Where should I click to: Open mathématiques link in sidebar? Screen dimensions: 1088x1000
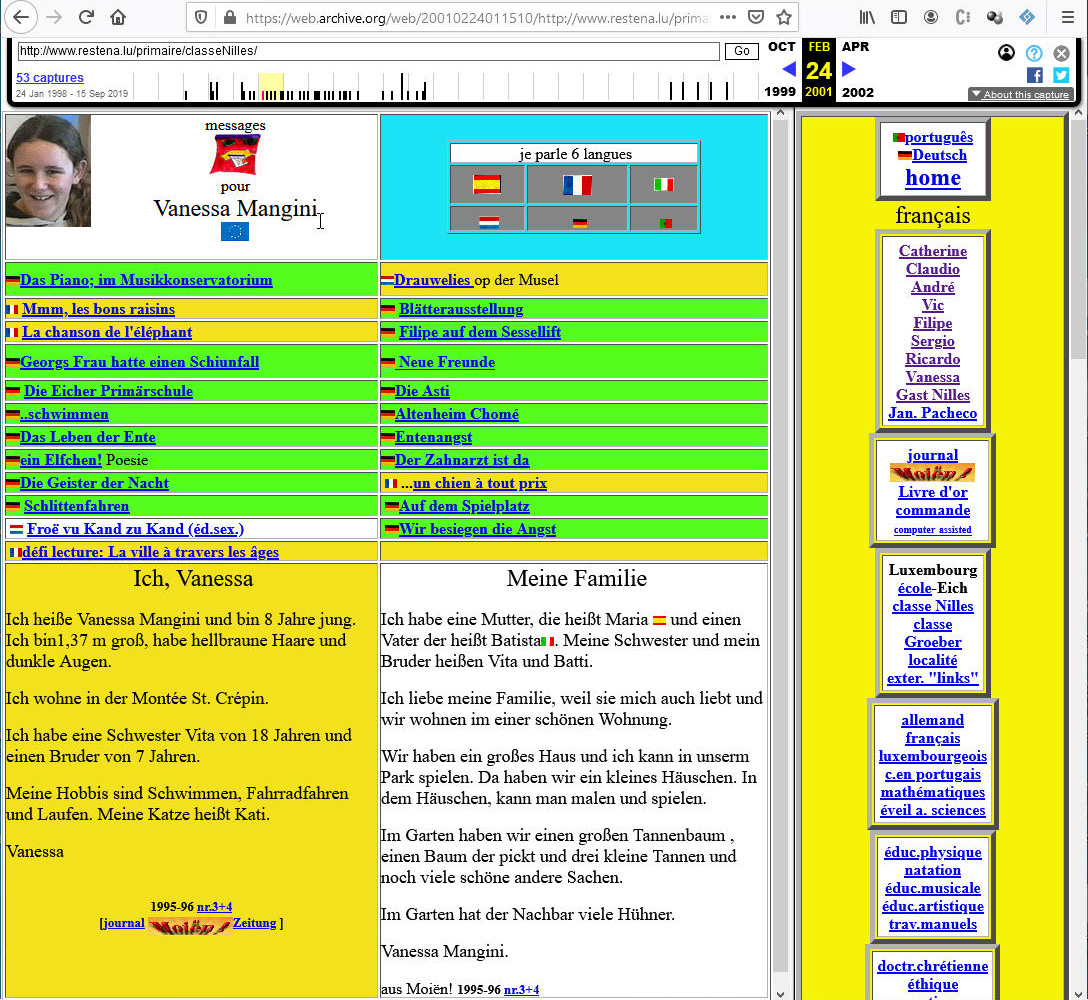(933, 793)
